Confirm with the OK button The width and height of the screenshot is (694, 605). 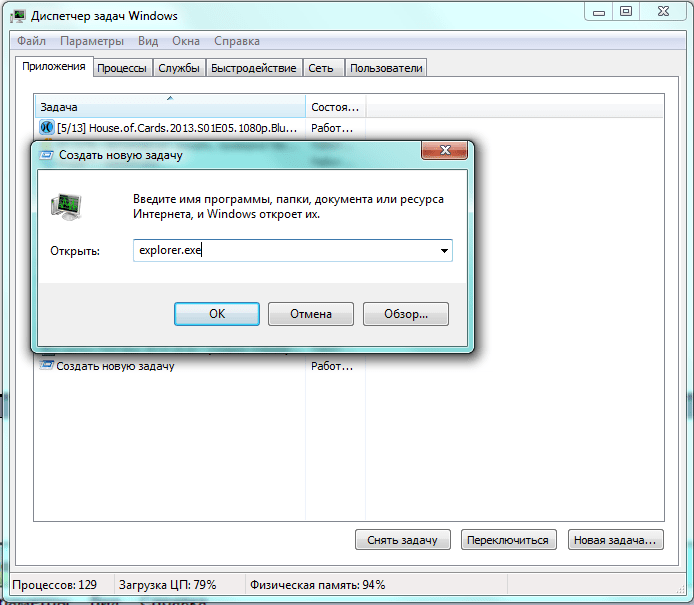click(217, 314)
